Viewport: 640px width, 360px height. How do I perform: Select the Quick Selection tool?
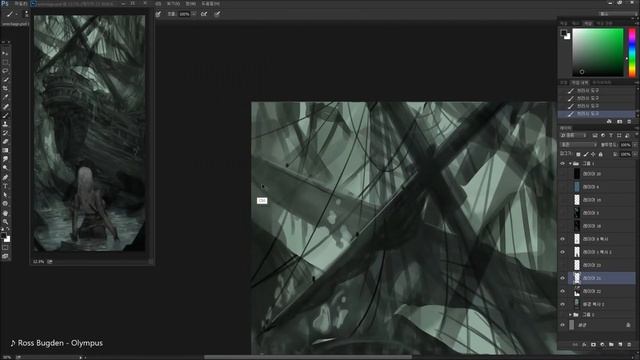click(5, 80)
